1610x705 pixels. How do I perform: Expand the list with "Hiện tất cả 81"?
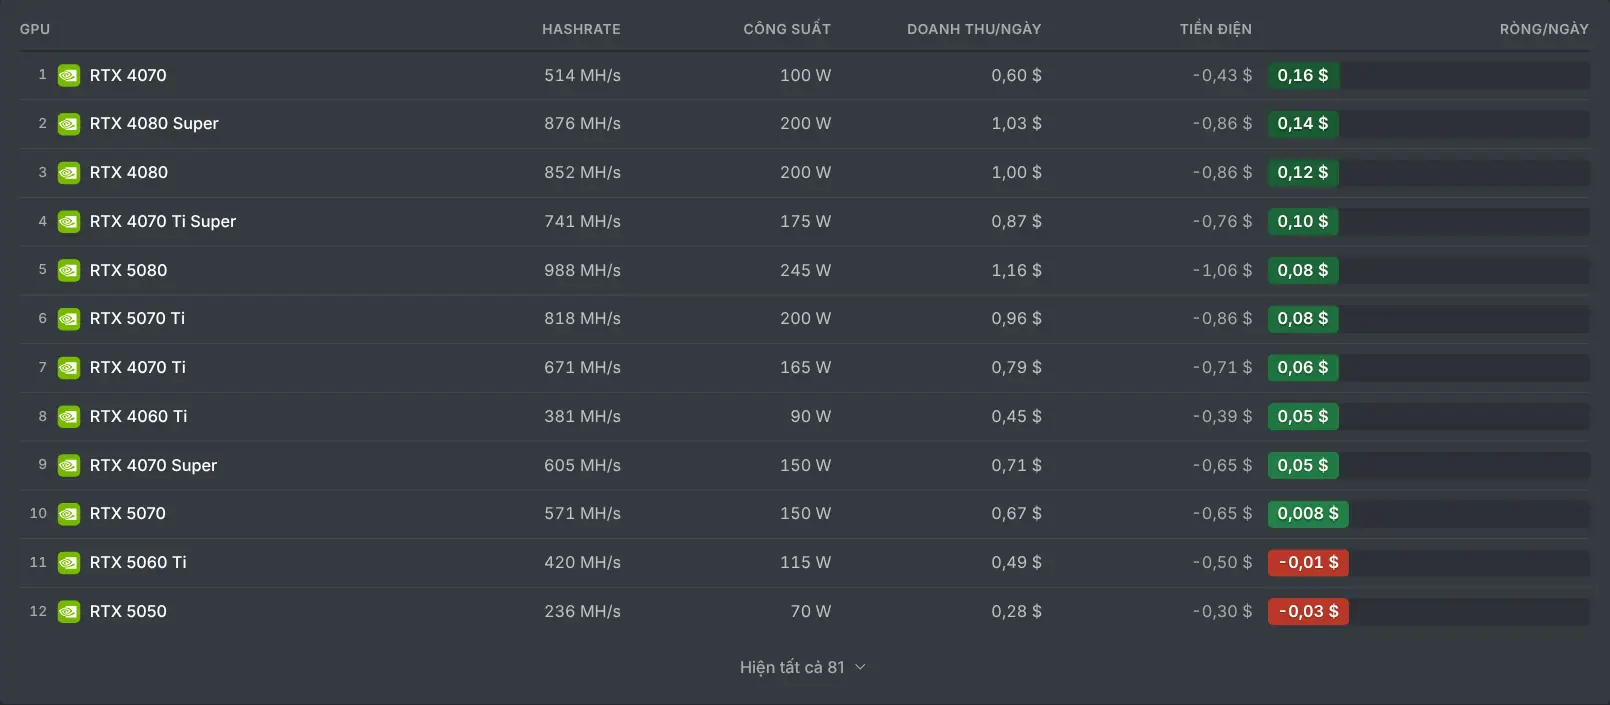(x=803, y=667)
